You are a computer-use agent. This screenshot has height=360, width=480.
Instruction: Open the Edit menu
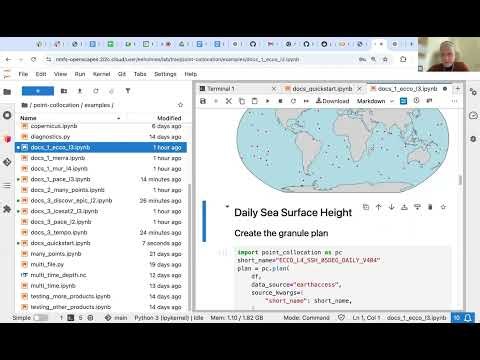coord(41,74)
